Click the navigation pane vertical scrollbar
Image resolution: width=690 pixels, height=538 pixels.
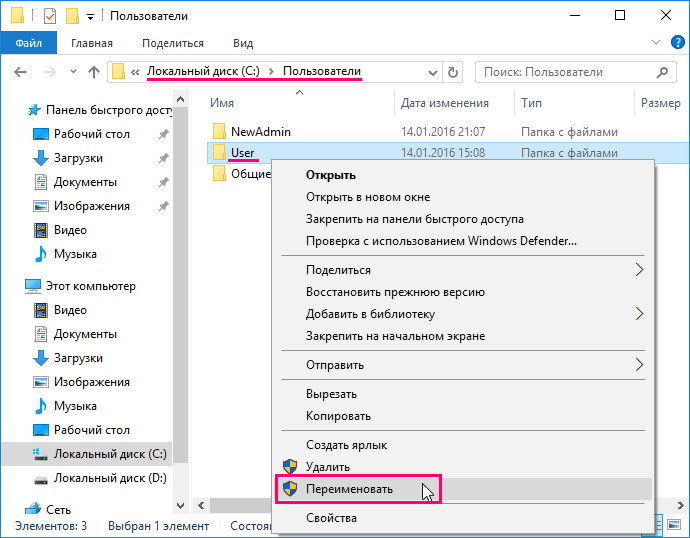[x=180, y=300]
